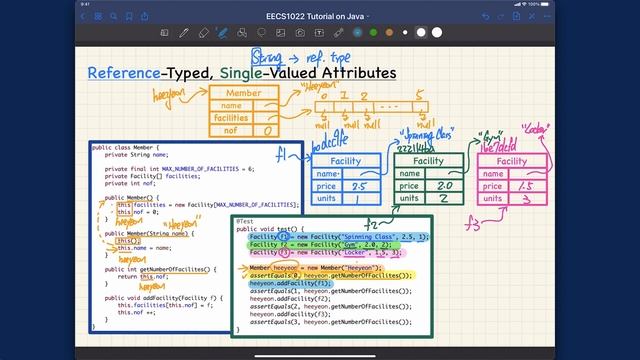Select the Image insert tool

[x=280, y=33]
